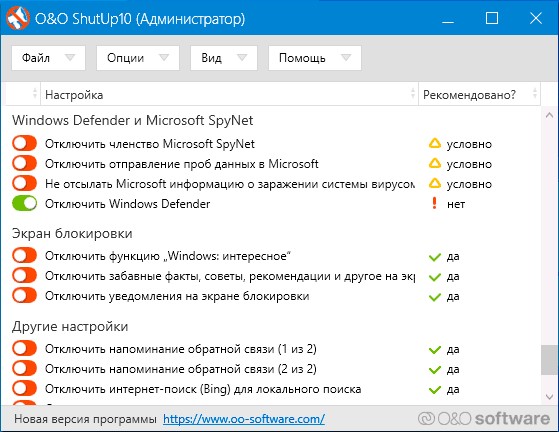Image resolution: width=559 pixels, height=432 pixels.
Task: Select 'Отключить уведомления на экране блокировки' text
Action: pyautogui.click(x=177, y=296)
